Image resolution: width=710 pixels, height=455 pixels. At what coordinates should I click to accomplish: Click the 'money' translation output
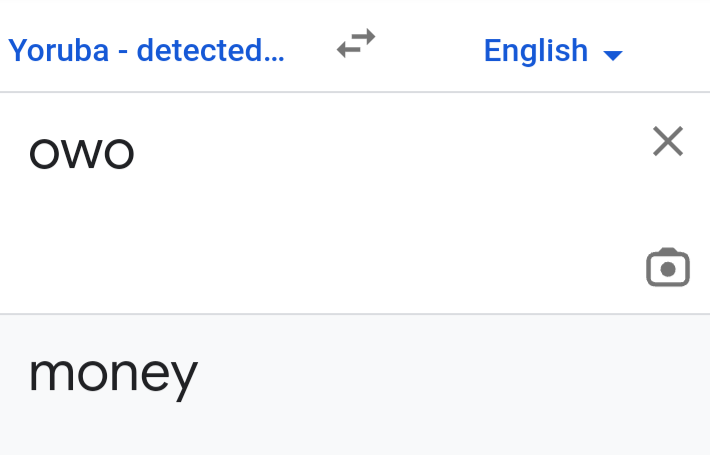click(113, 375)
